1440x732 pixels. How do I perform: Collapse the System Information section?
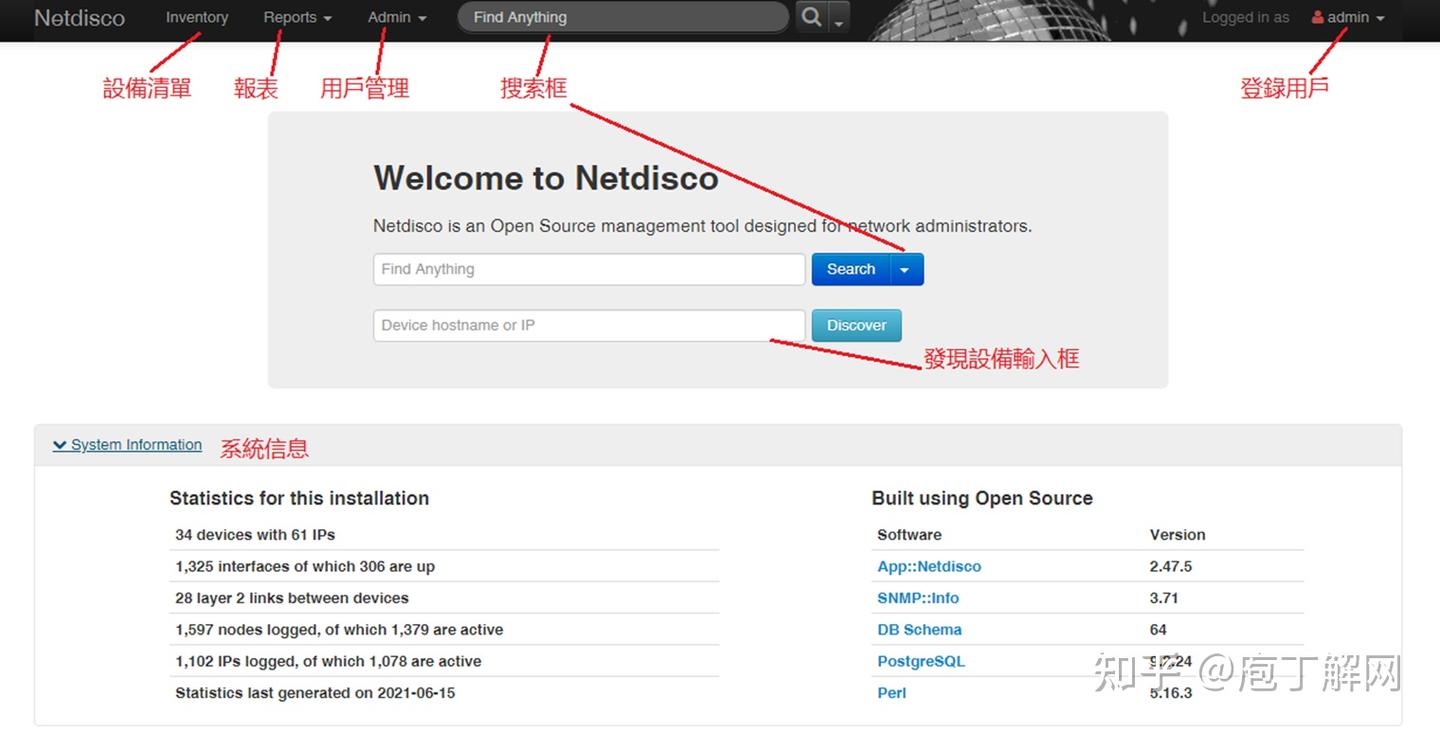click(135, 445)
